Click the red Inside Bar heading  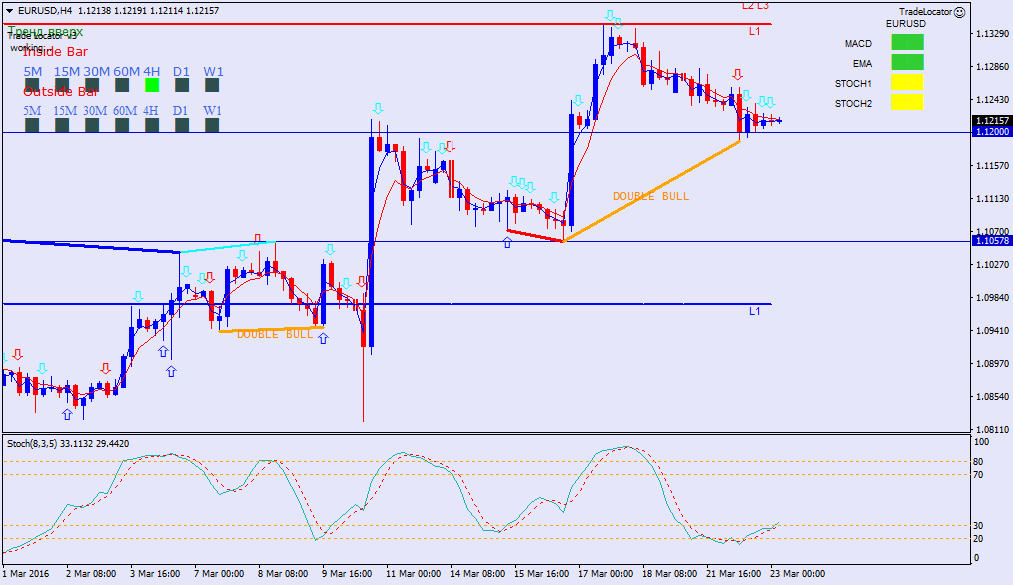tap(56, 52)
